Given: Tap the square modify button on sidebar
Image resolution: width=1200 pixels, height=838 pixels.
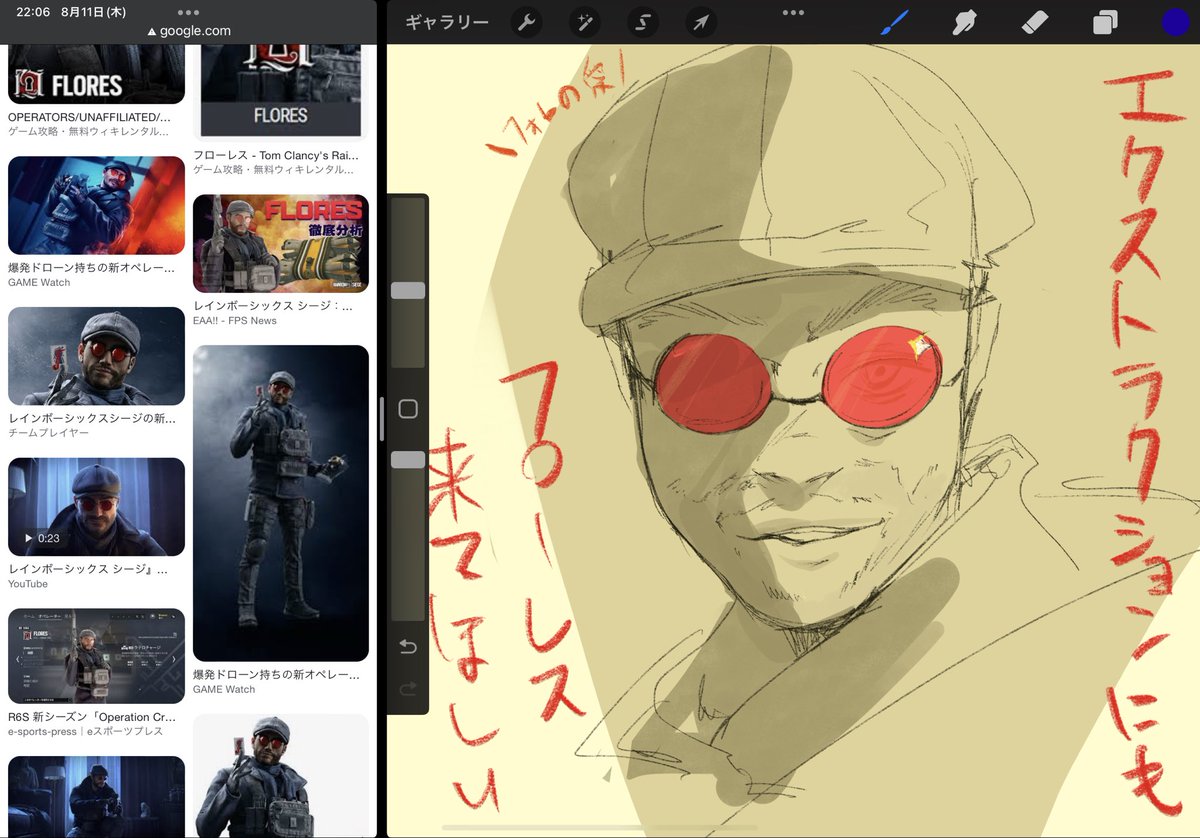Looking at the screenshot, I should click(x=408, y=409).
